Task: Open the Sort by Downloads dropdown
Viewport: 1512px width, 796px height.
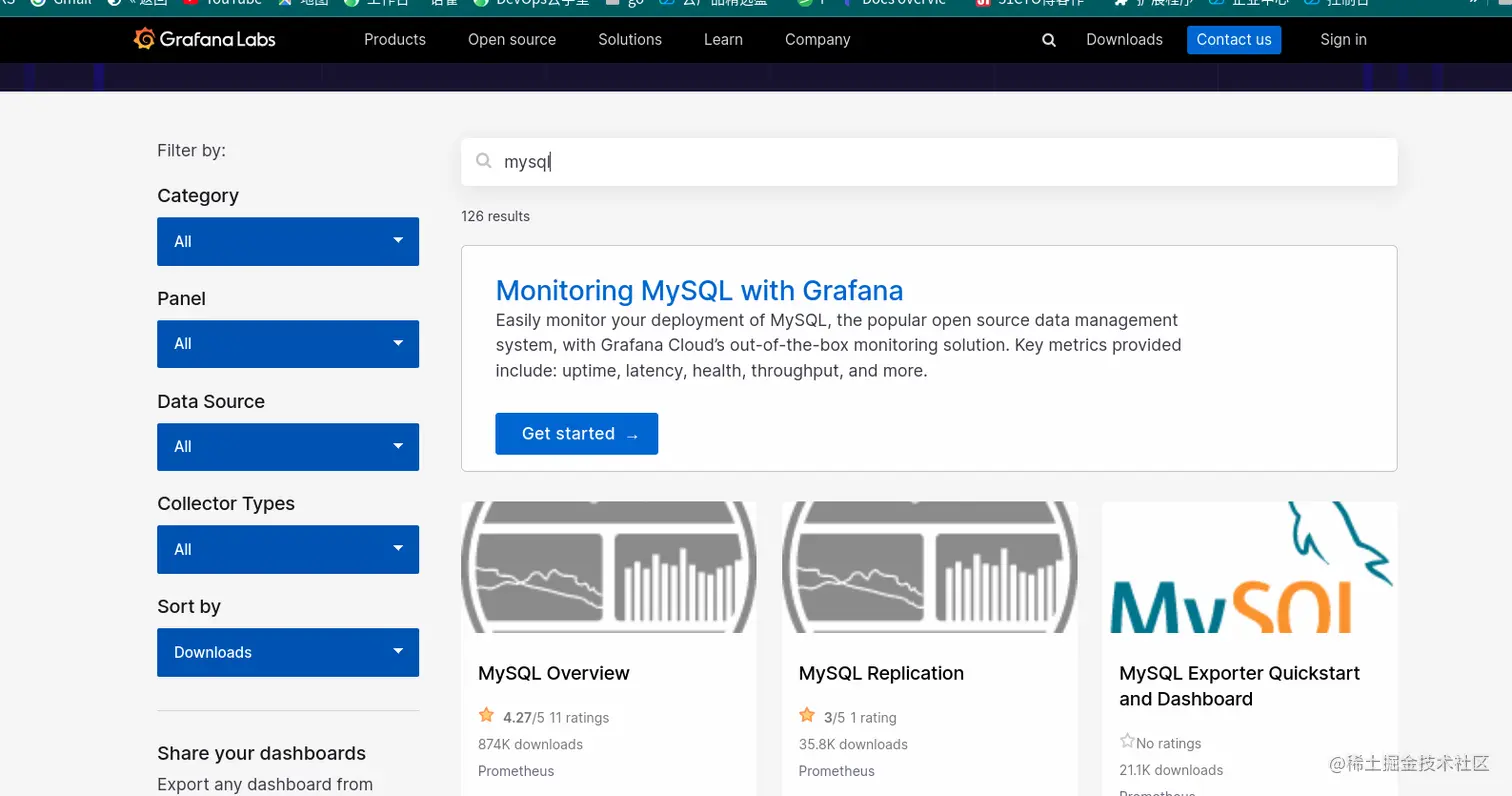Action: click(x=288, y=652)
